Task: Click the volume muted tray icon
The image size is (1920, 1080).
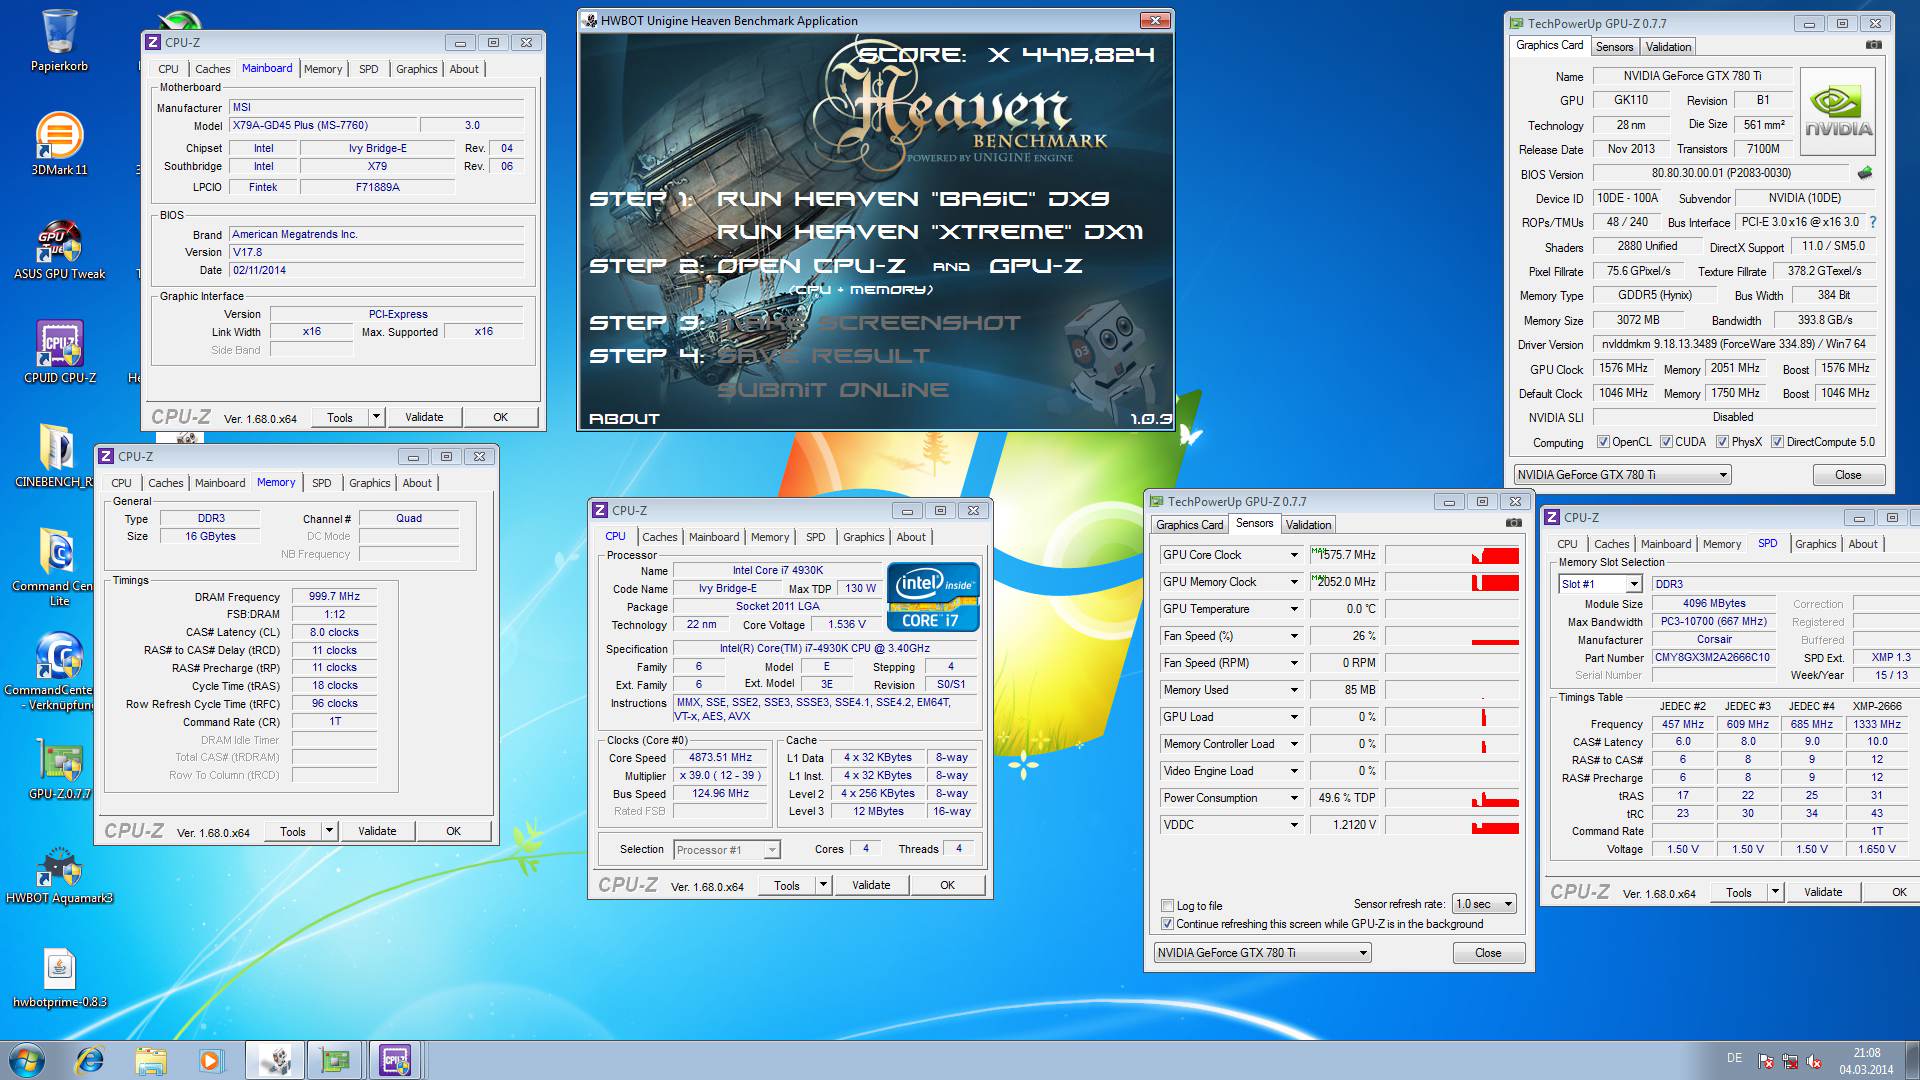Action: pyautogui.click(x=1814, y=1062)
